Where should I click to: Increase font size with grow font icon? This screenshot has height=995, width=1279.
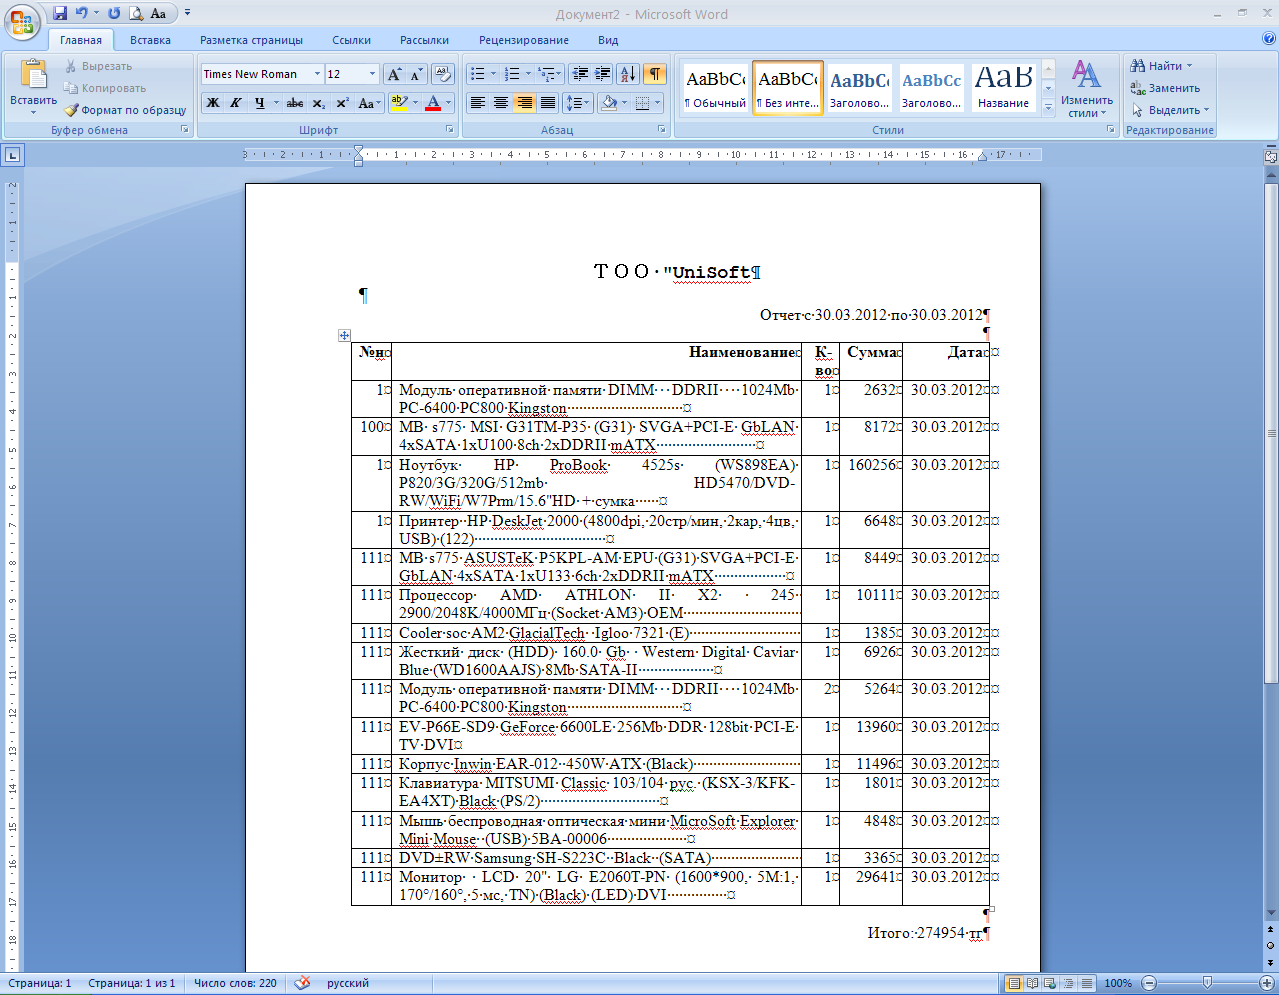click(394, 74)
